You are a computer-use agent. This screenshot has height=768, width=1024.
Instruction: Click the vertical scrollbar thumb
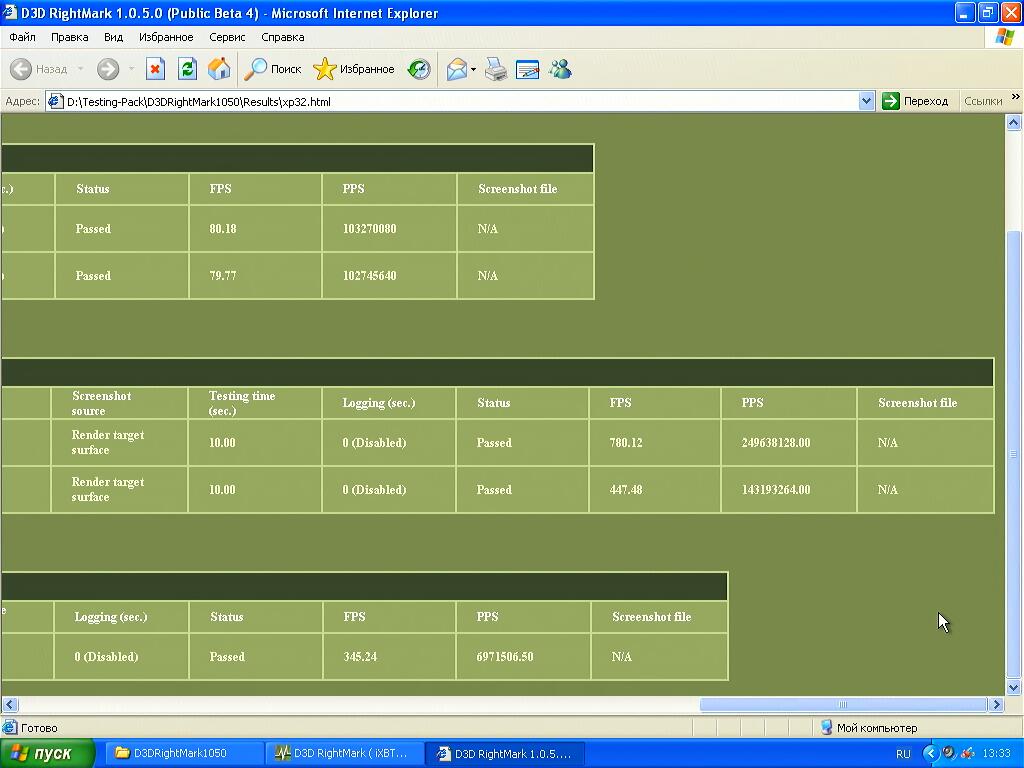(x=1014, y=454)
